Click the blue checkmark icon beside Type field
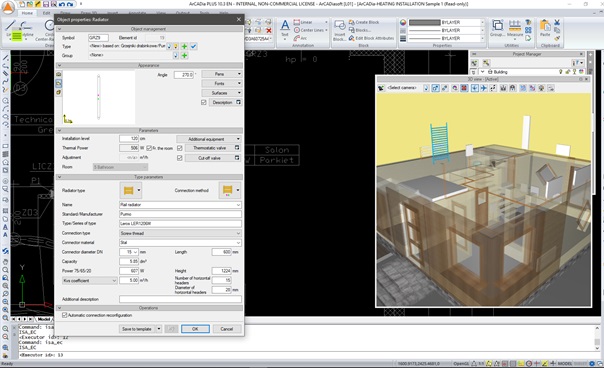The image size is (604, 368). coord(193,46)
